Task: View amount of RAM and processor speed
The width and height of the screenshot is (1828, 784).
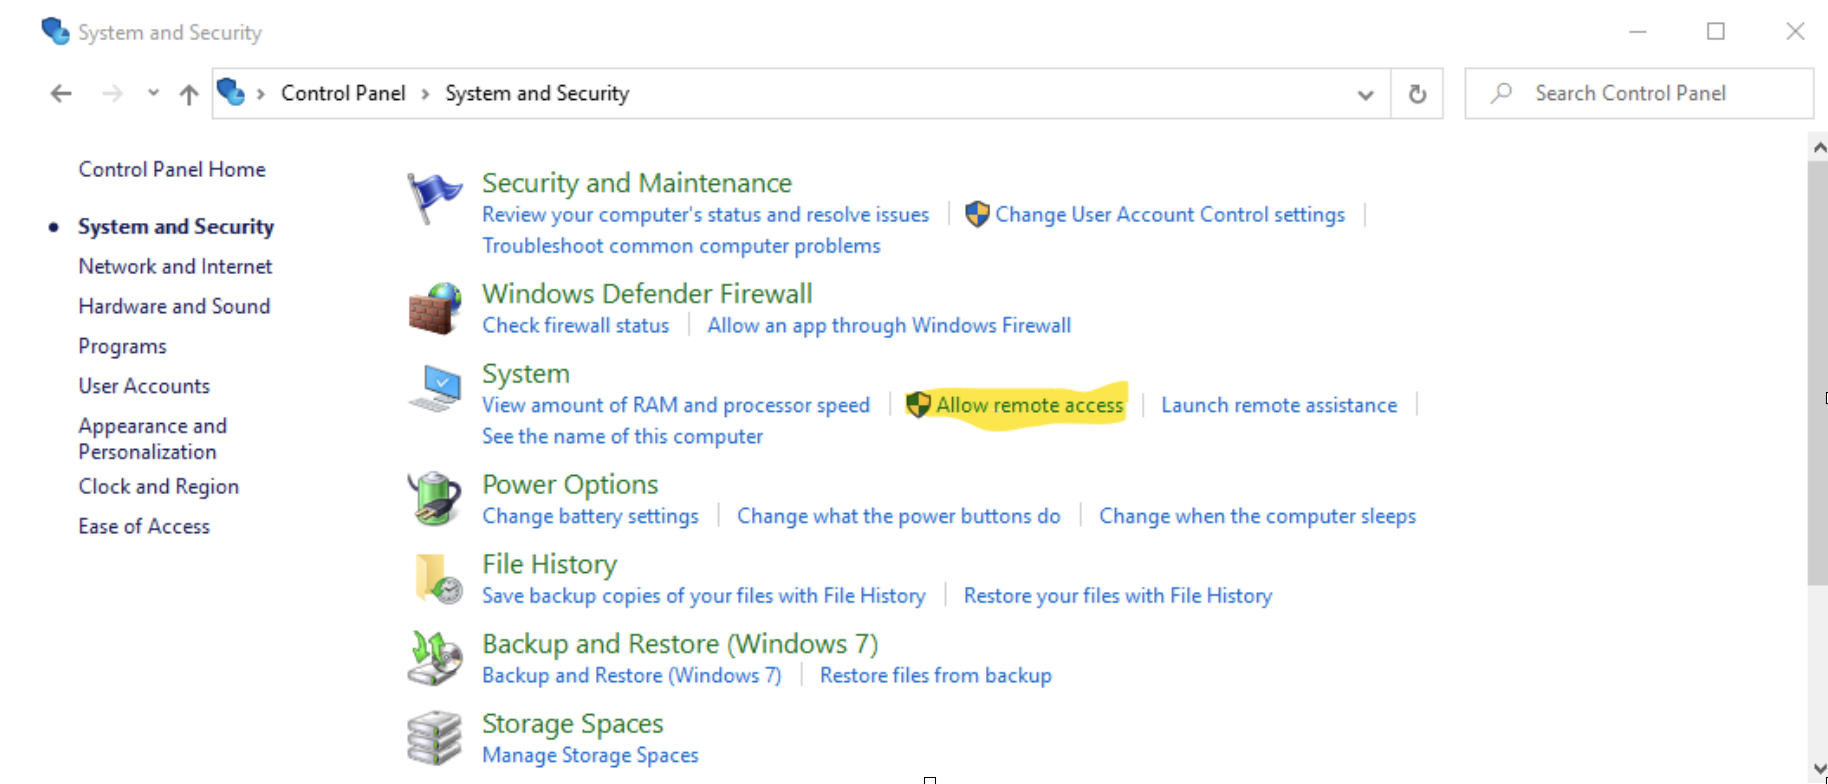Action: pyautogui.click(x=676, y=405)
